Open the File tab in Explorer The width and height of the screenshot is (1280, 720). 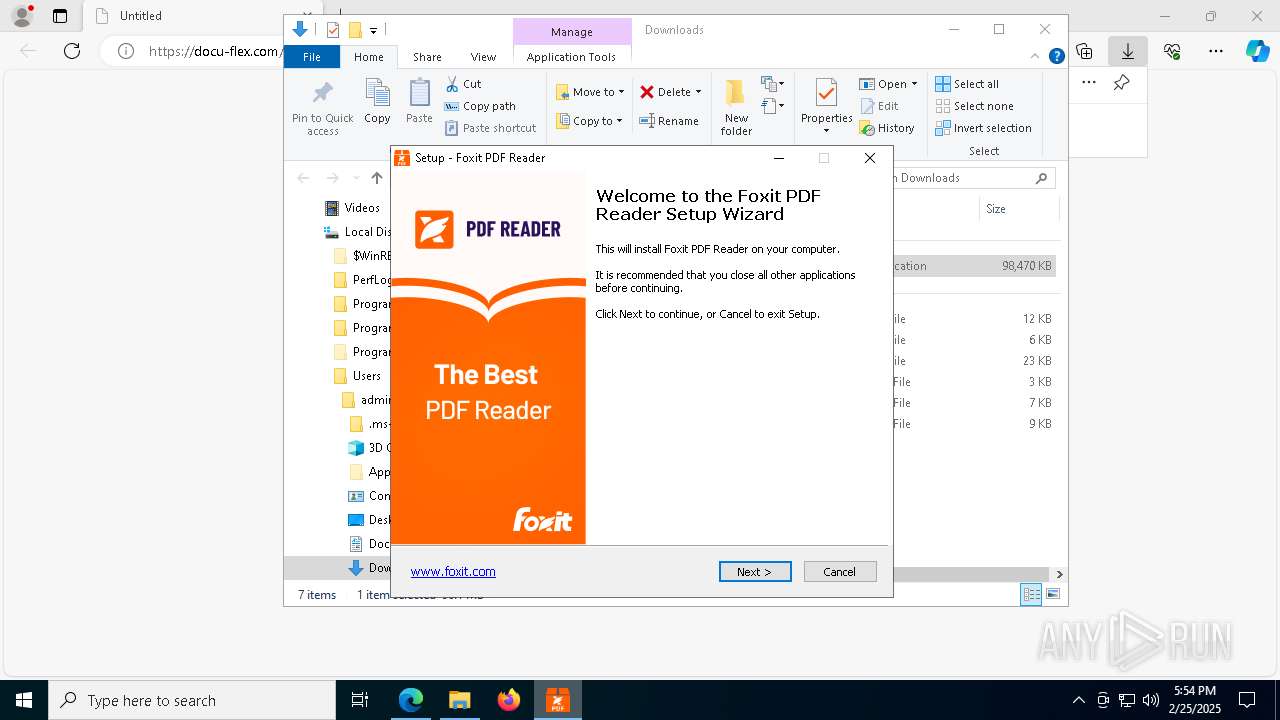312,57
